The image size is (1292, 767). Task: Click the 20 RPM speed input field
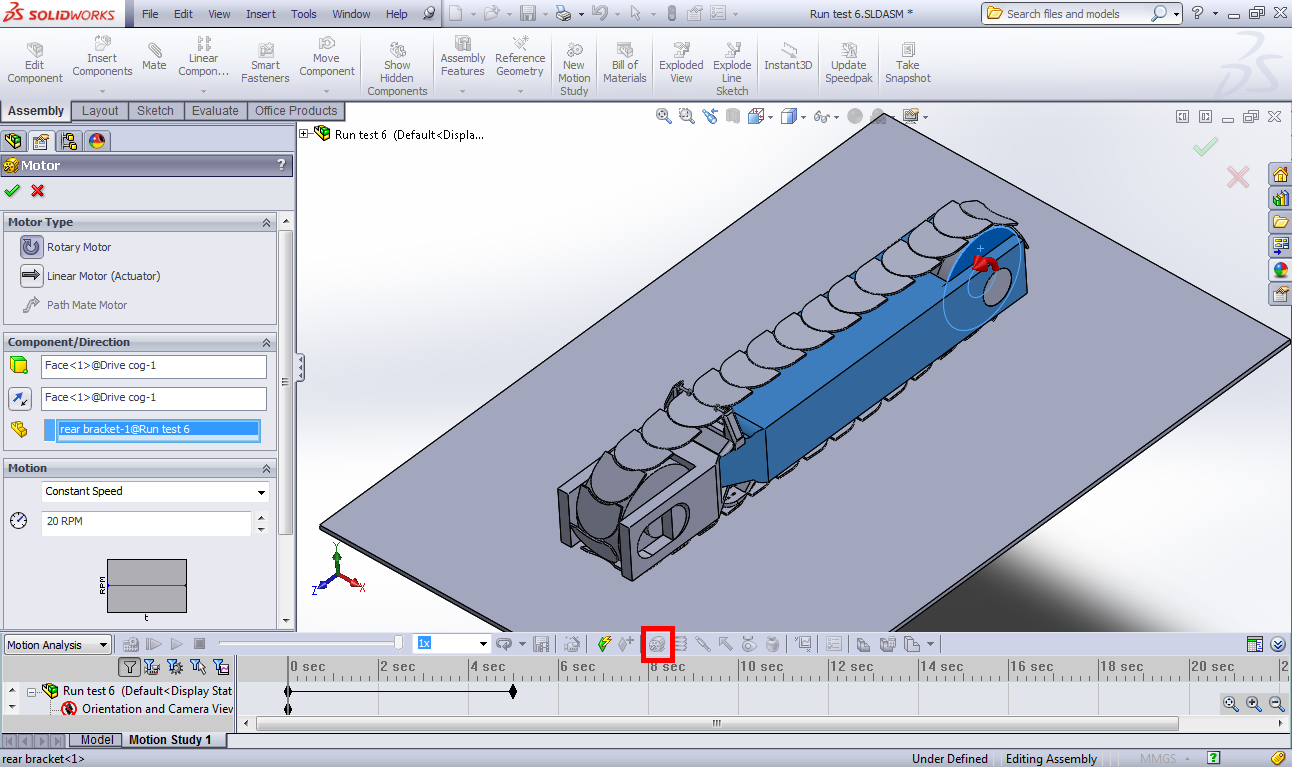point(146,522)
